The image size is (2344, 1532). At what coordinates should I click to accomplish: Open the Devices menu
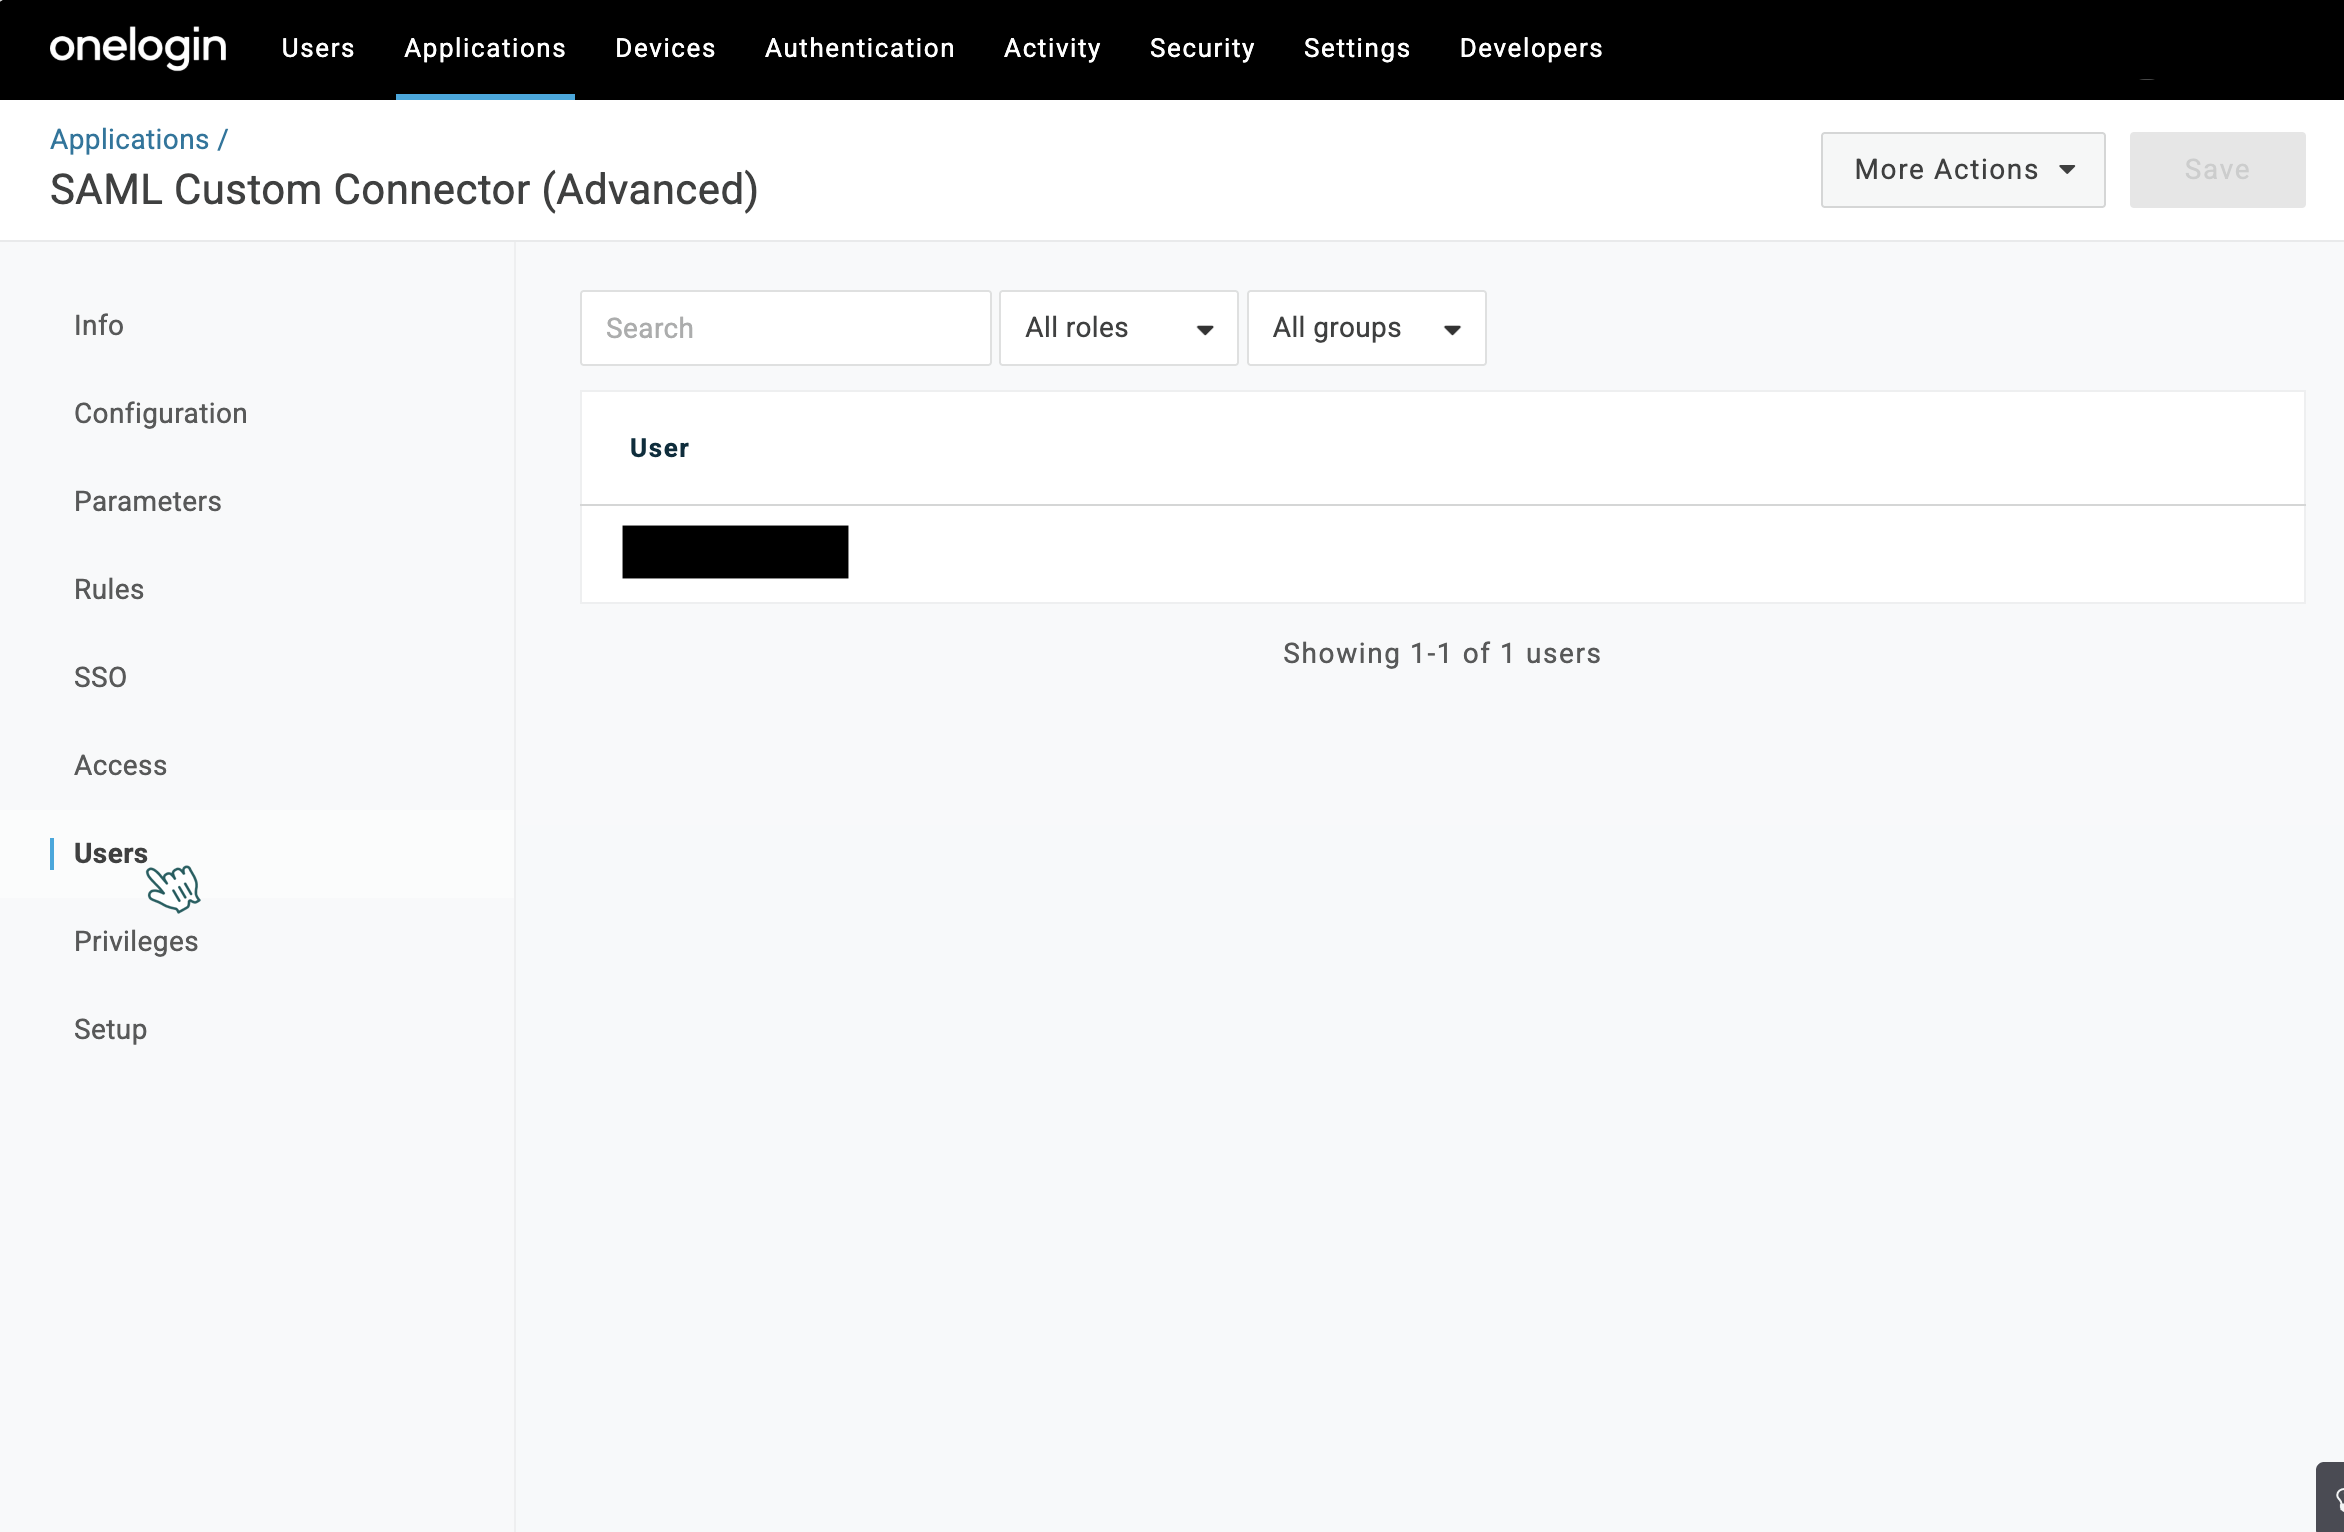click(665, 48)
